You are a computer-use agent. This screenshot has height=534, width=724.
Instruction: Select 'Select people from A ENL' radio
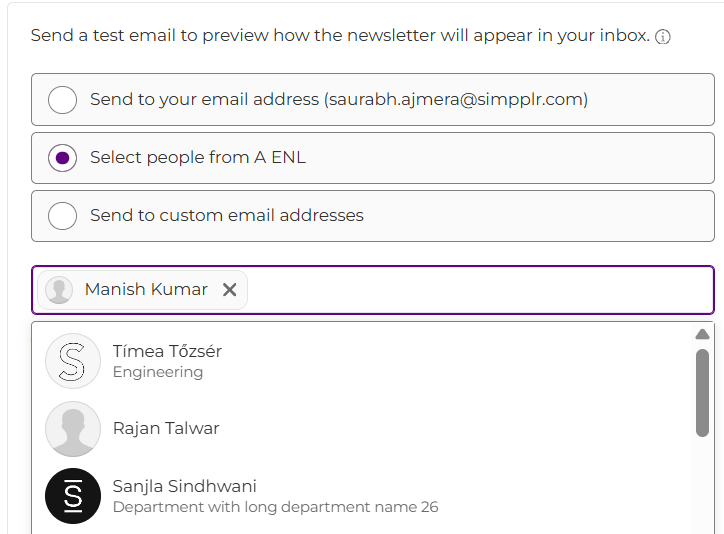[63, 158]
